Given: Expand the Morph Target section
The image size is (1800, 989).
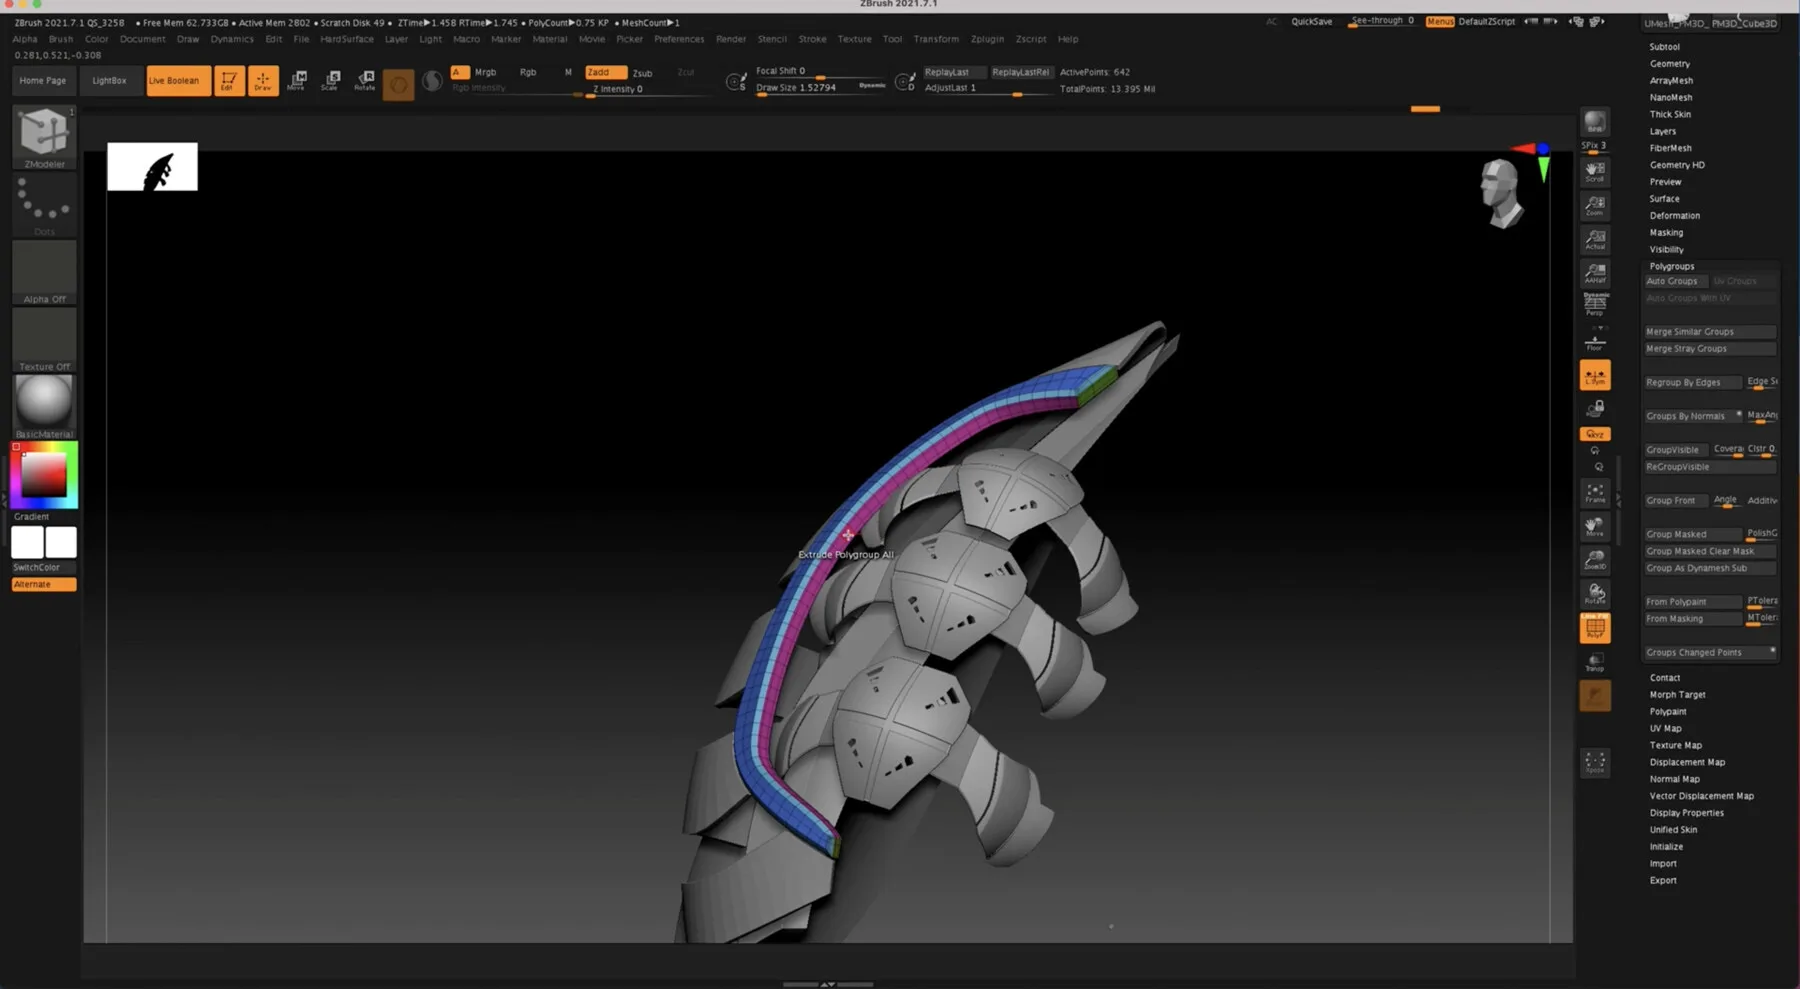Looking at the screenshot, I should click(1677, 695).
